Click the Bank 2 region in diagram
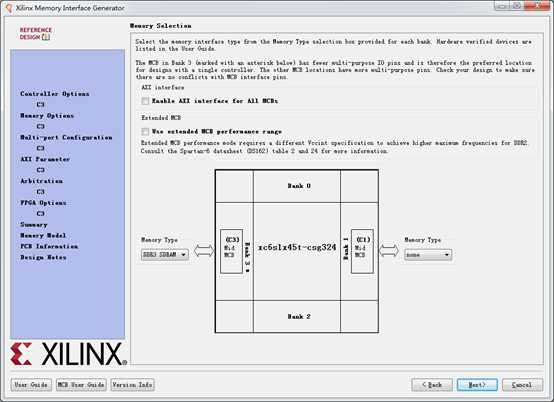 point(297,317)
